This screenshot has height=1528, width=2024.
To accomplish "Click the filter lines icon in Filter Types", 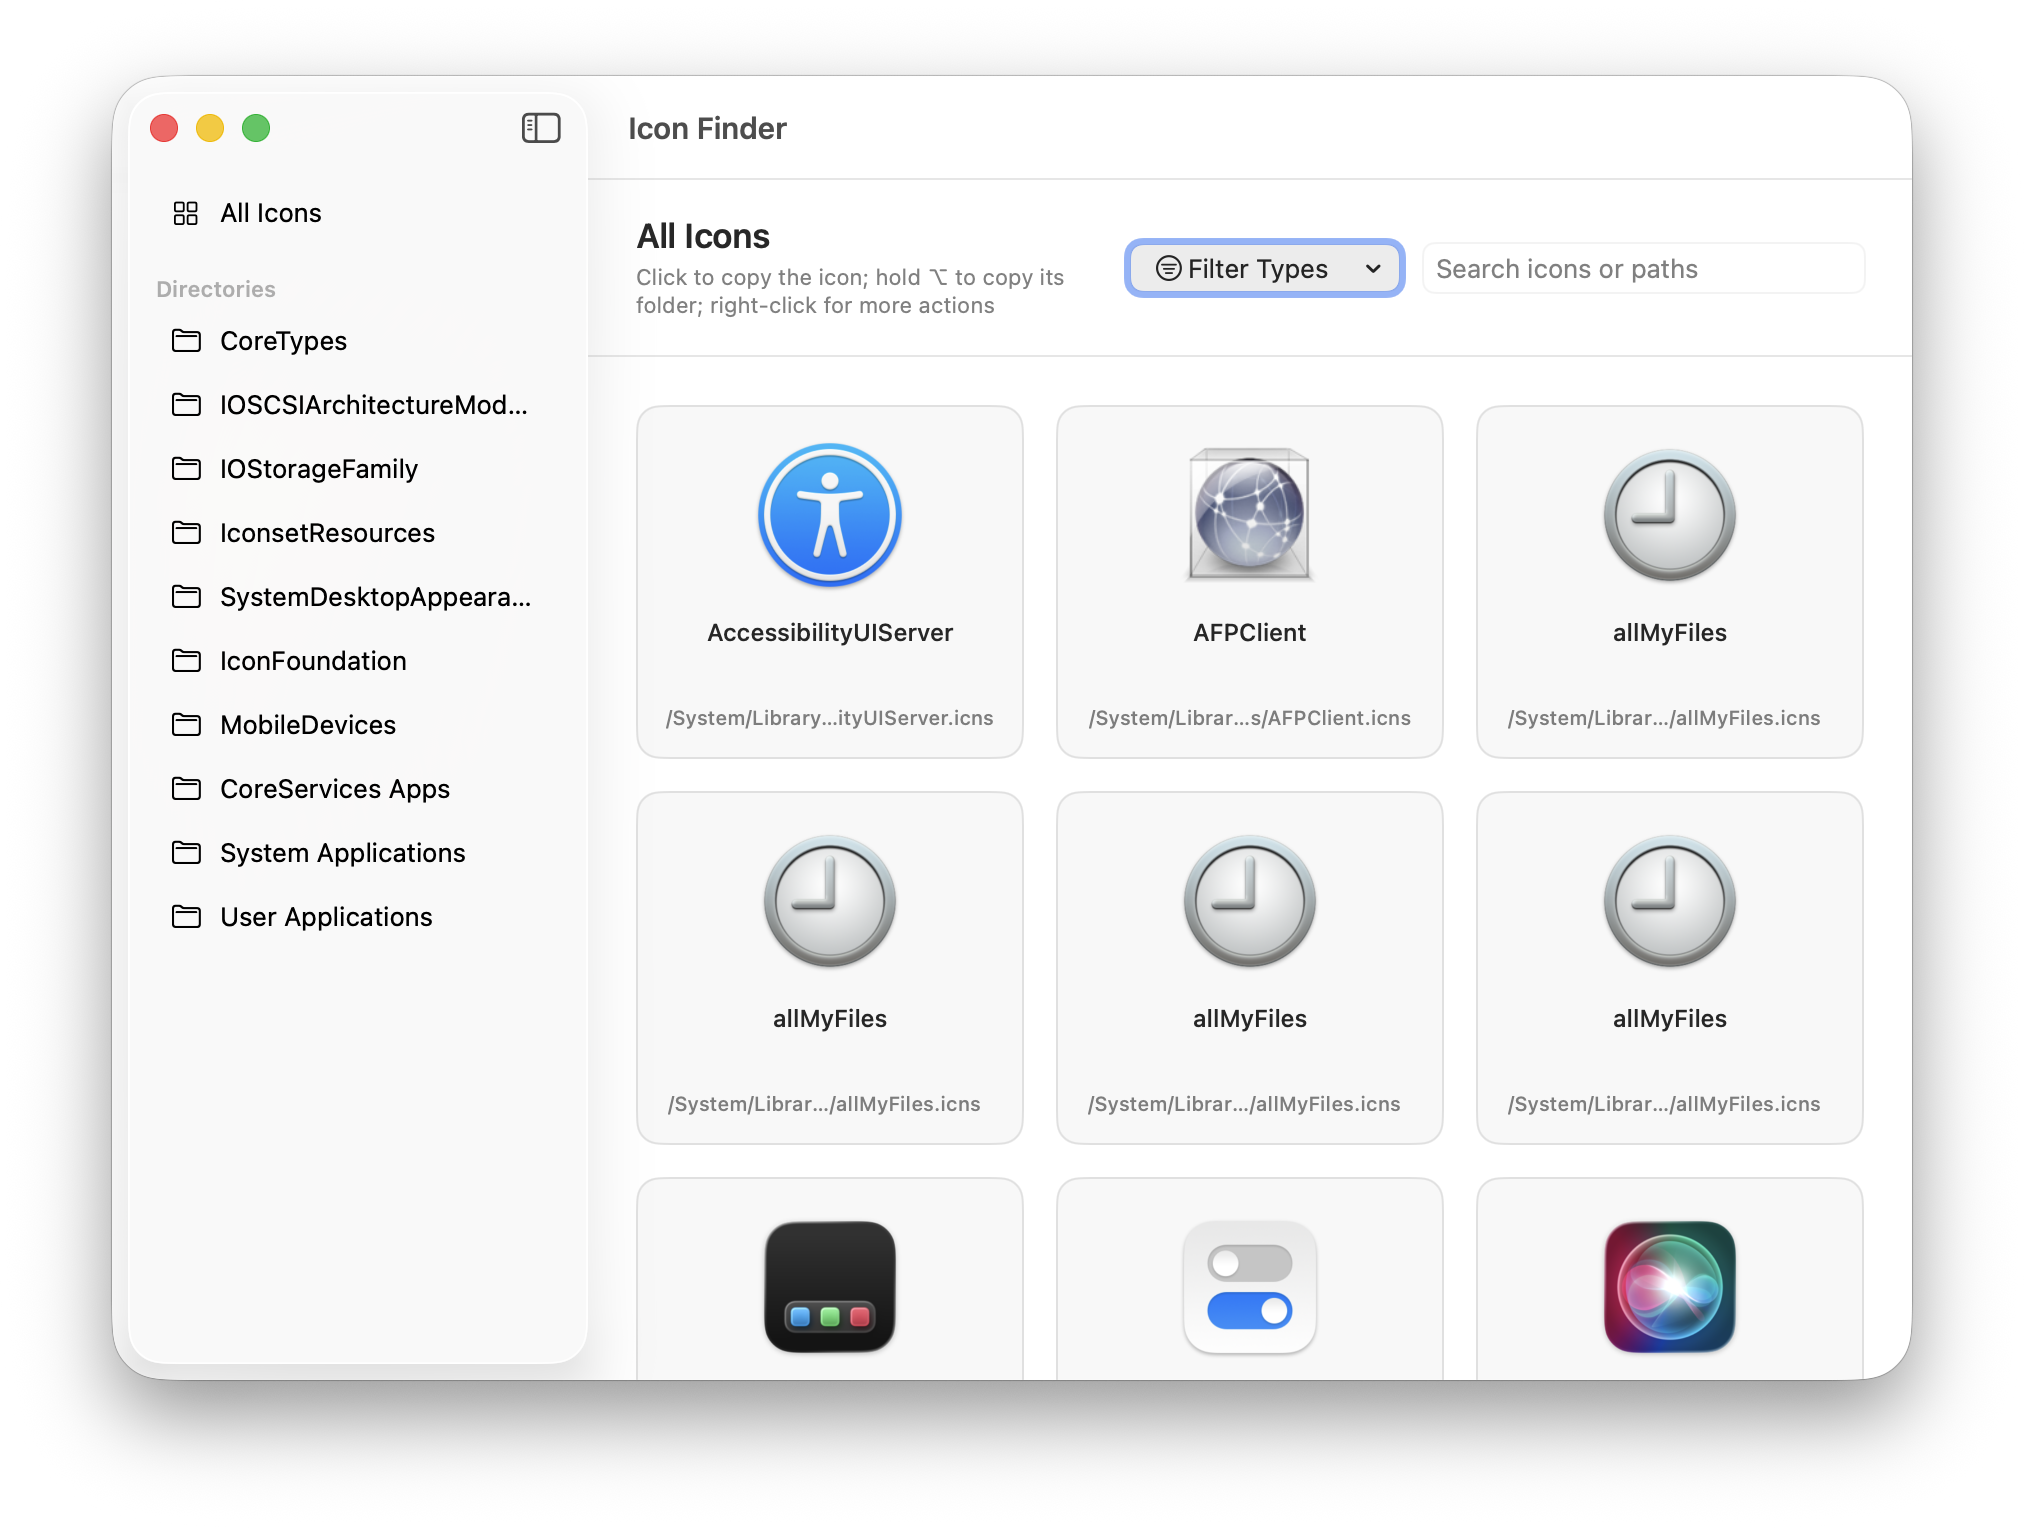I will click(x=1168, y=268).
